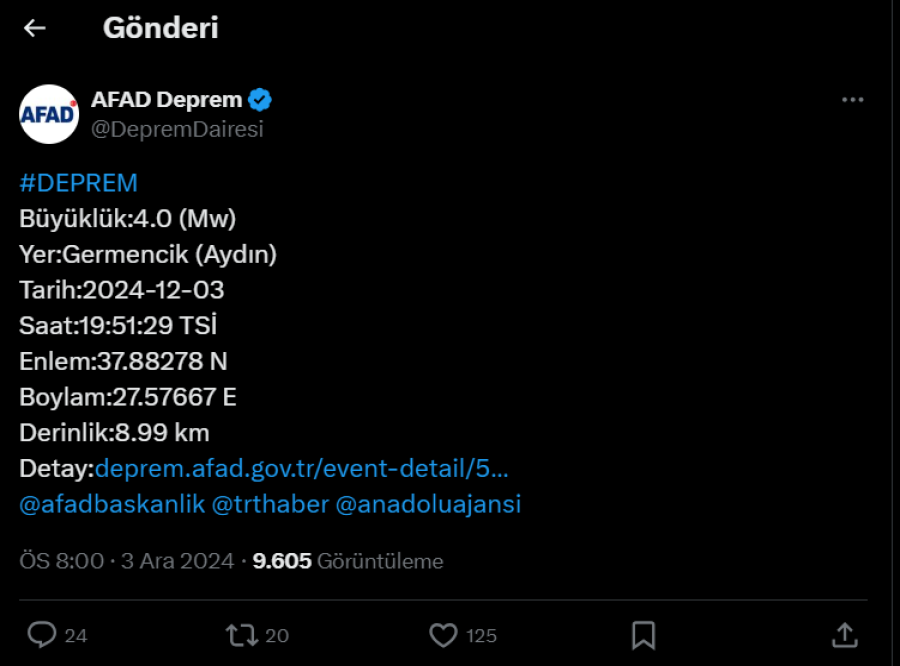
Task: Open the AFAD profile picture
Action: 48,114
